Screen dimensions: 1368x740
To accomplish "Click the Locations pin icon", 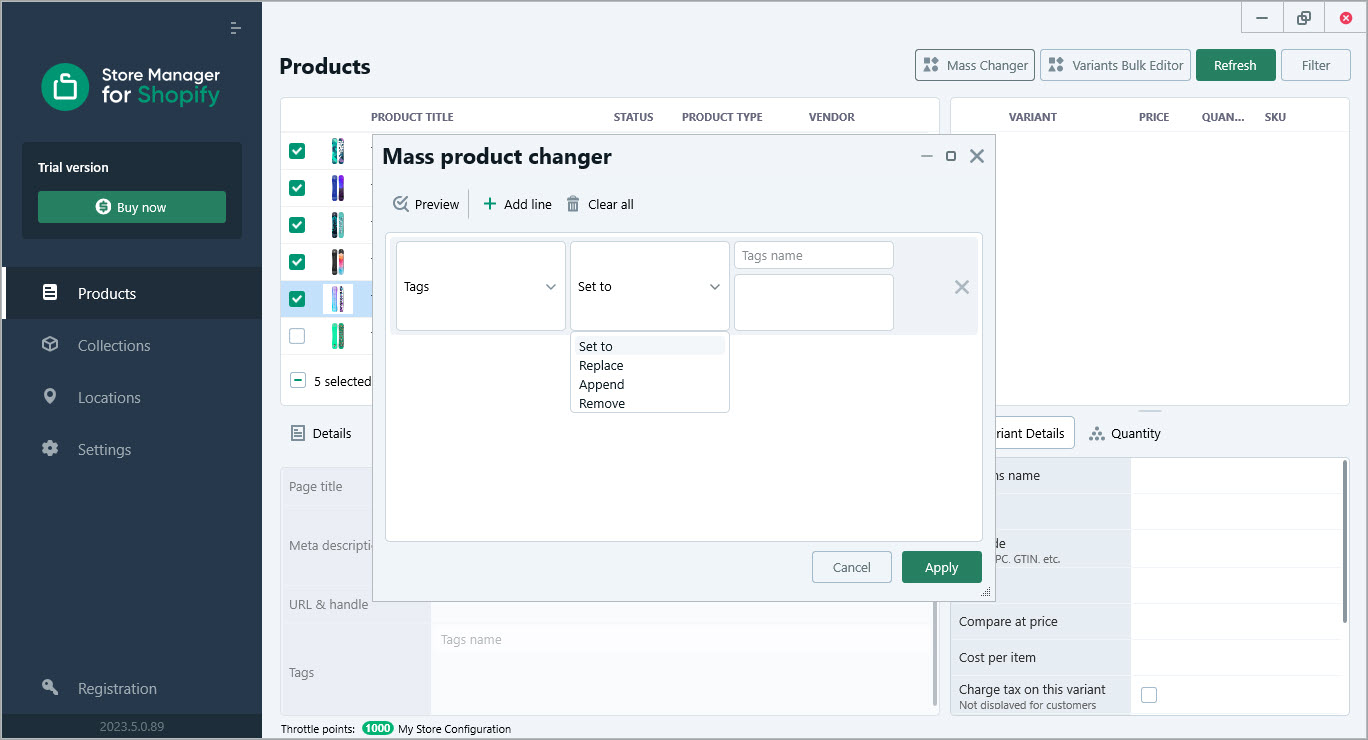I will 50,396.
